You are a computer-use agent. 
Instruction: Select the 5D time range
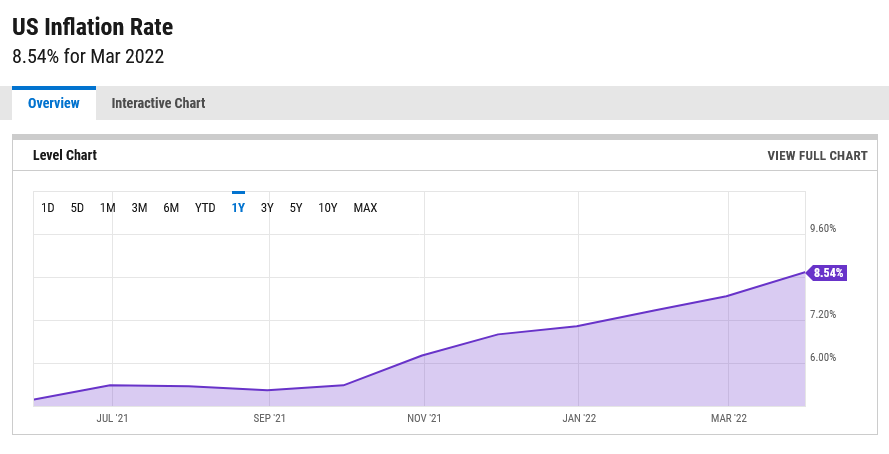(77, 208)
